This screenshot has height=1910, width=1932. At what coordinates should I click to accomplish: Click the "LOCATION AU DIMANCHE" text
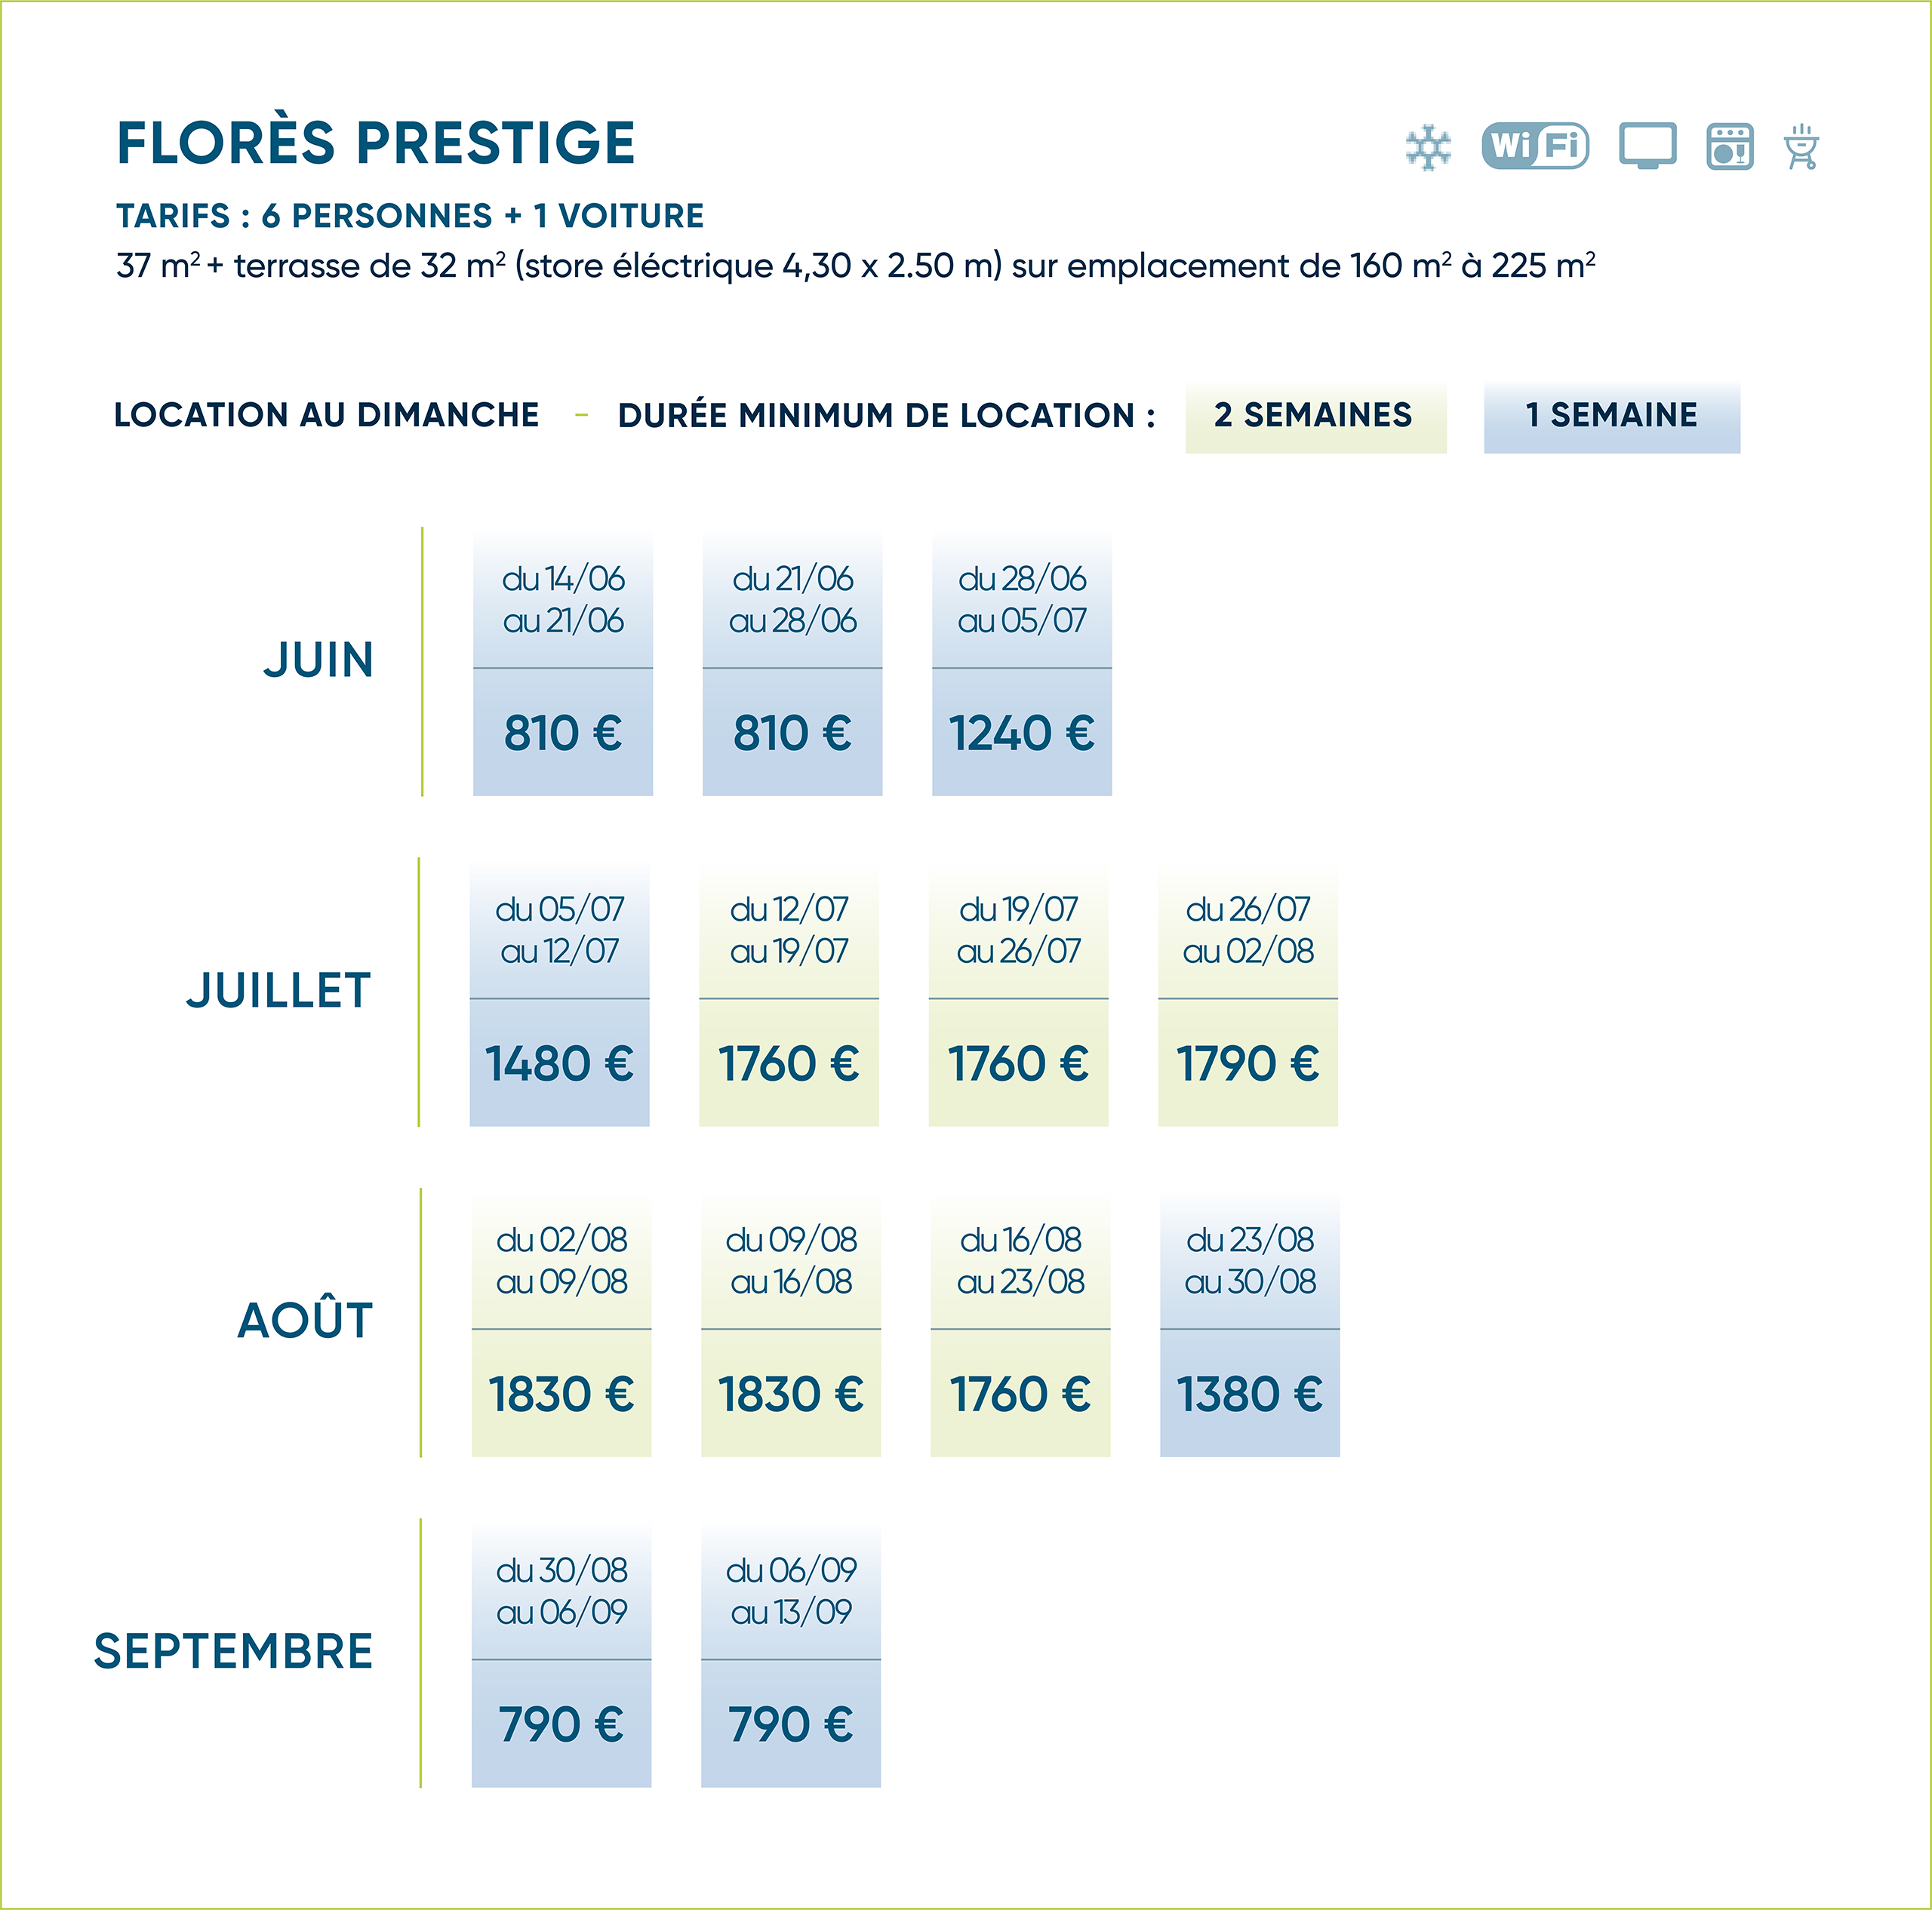[x=326, y=415]
